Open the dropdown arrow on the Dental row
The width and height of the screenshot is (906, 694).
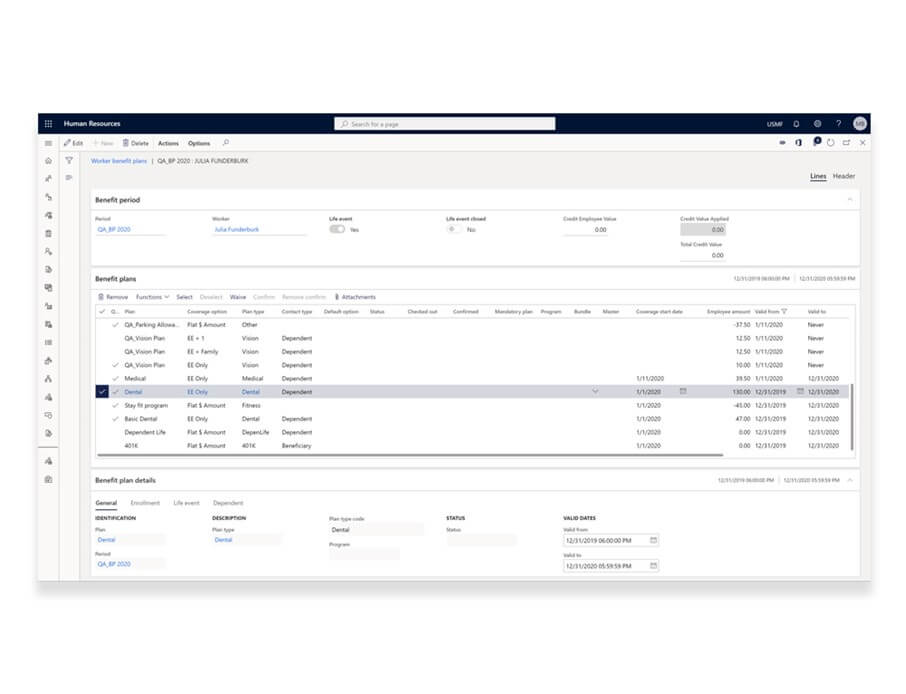click(x=597, y=392)
